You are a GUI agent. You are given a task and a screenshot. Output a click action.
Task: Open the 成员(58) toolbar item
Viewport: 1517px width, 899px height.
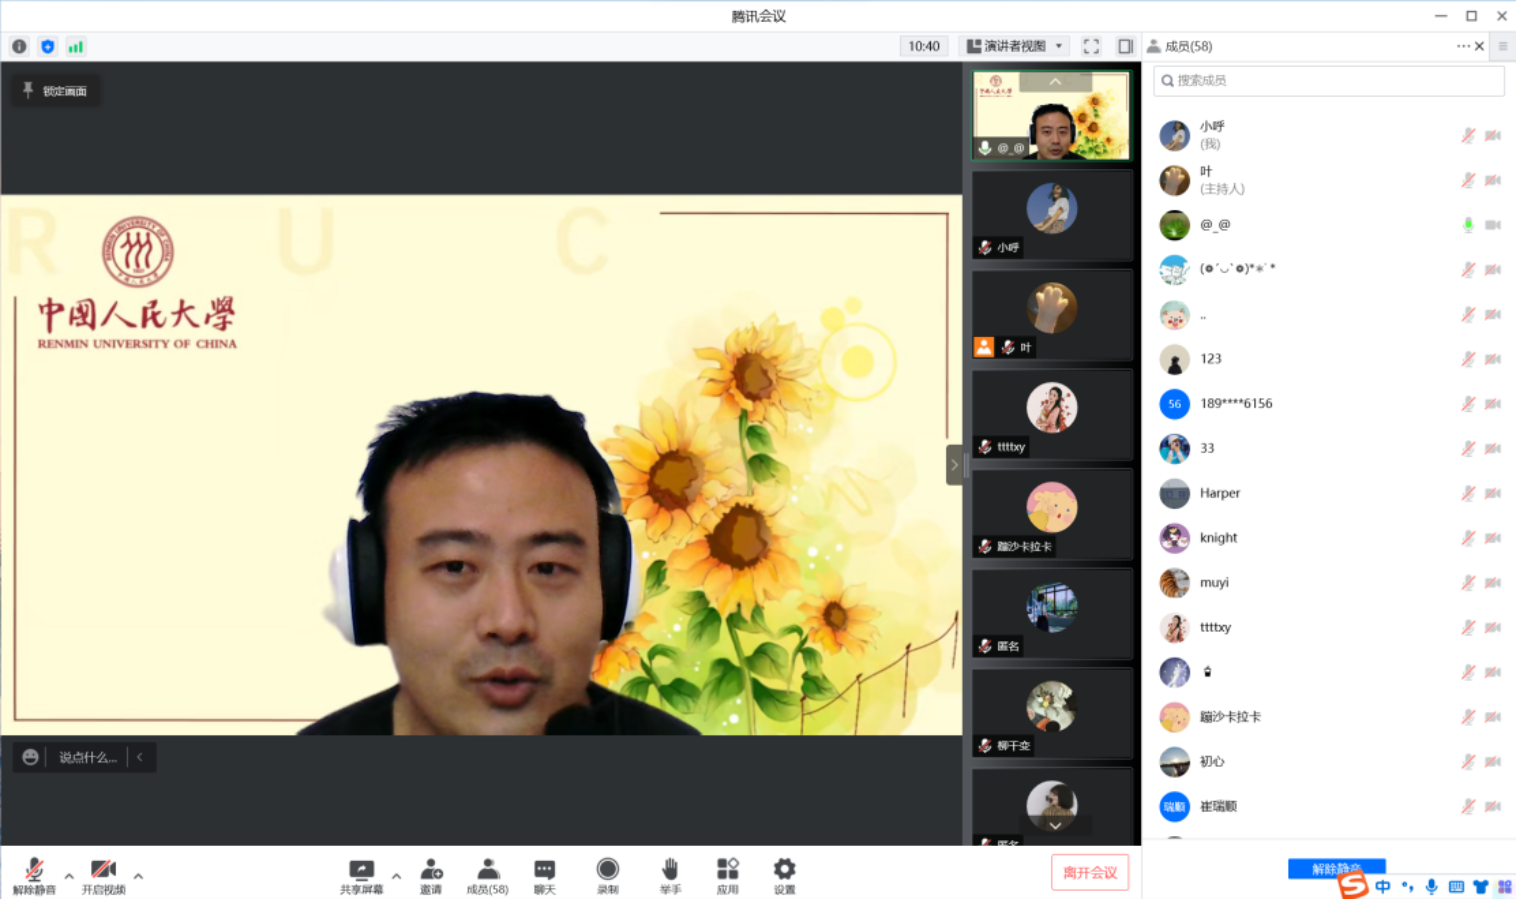487,874
